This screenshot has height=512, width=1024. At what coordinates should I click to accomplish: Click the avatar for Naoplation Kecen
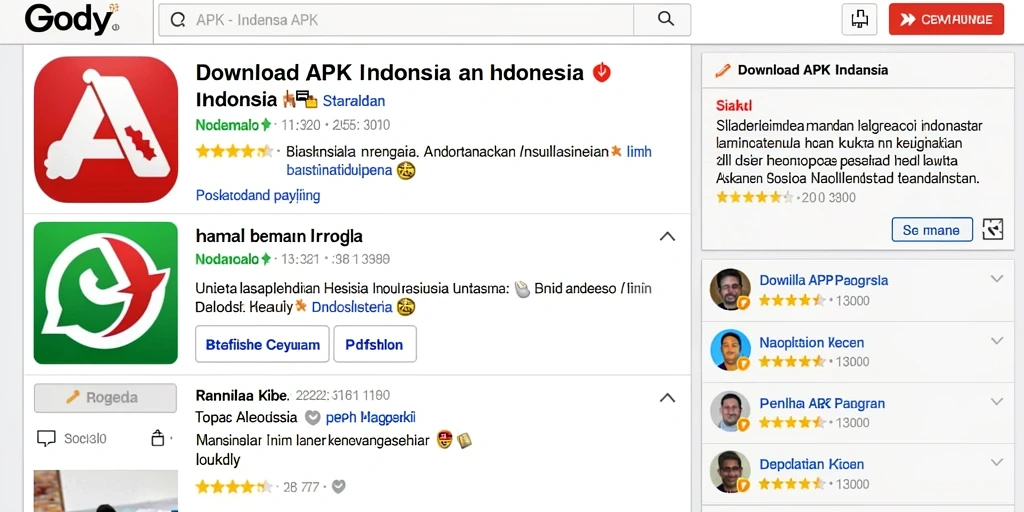click(730, 349)
